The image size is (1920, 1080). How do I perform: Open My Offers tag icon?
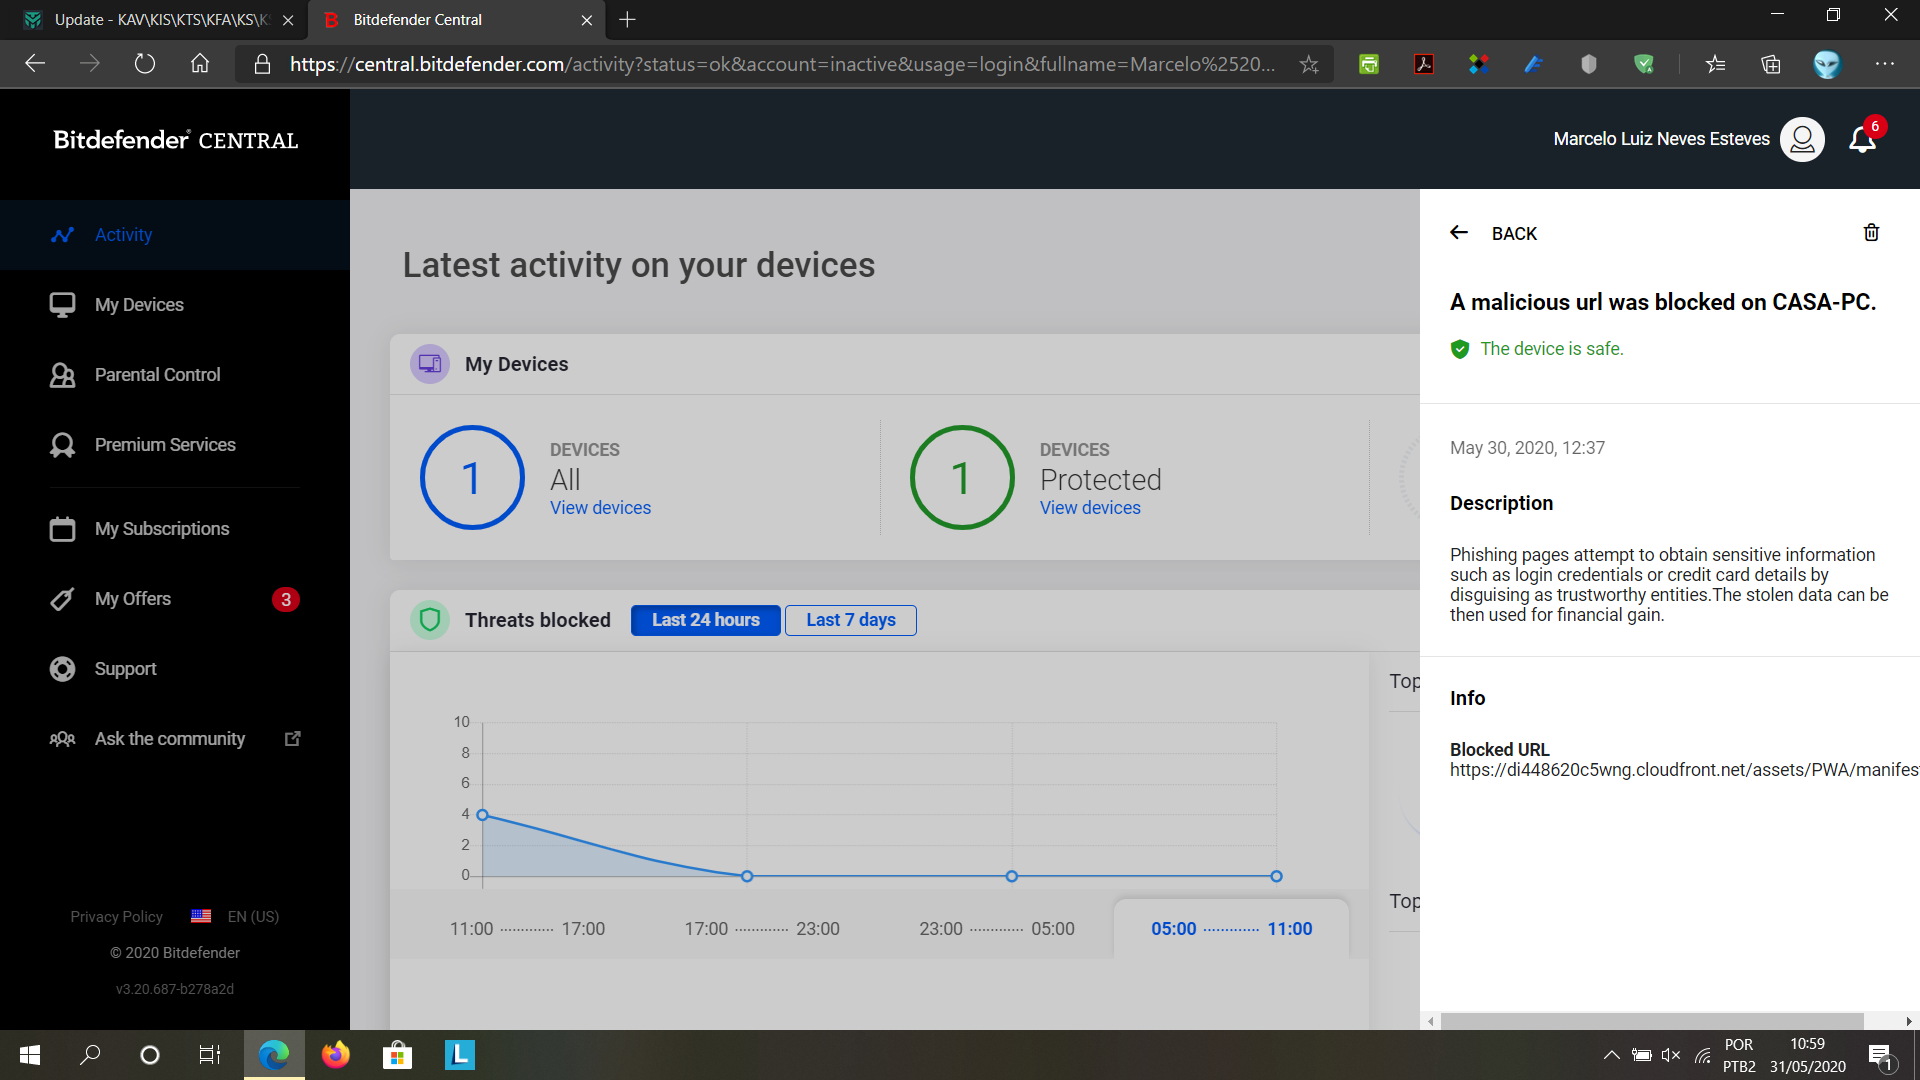tap(62, 599)
